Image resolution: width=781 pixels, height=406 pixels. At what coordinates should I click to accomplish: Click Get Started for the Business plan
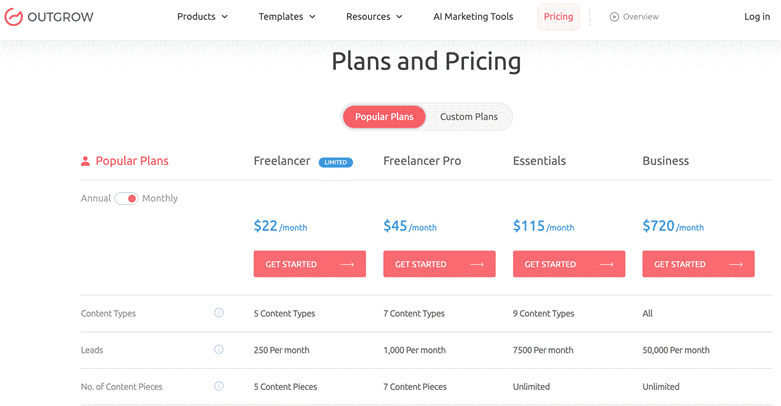point(698,264)
